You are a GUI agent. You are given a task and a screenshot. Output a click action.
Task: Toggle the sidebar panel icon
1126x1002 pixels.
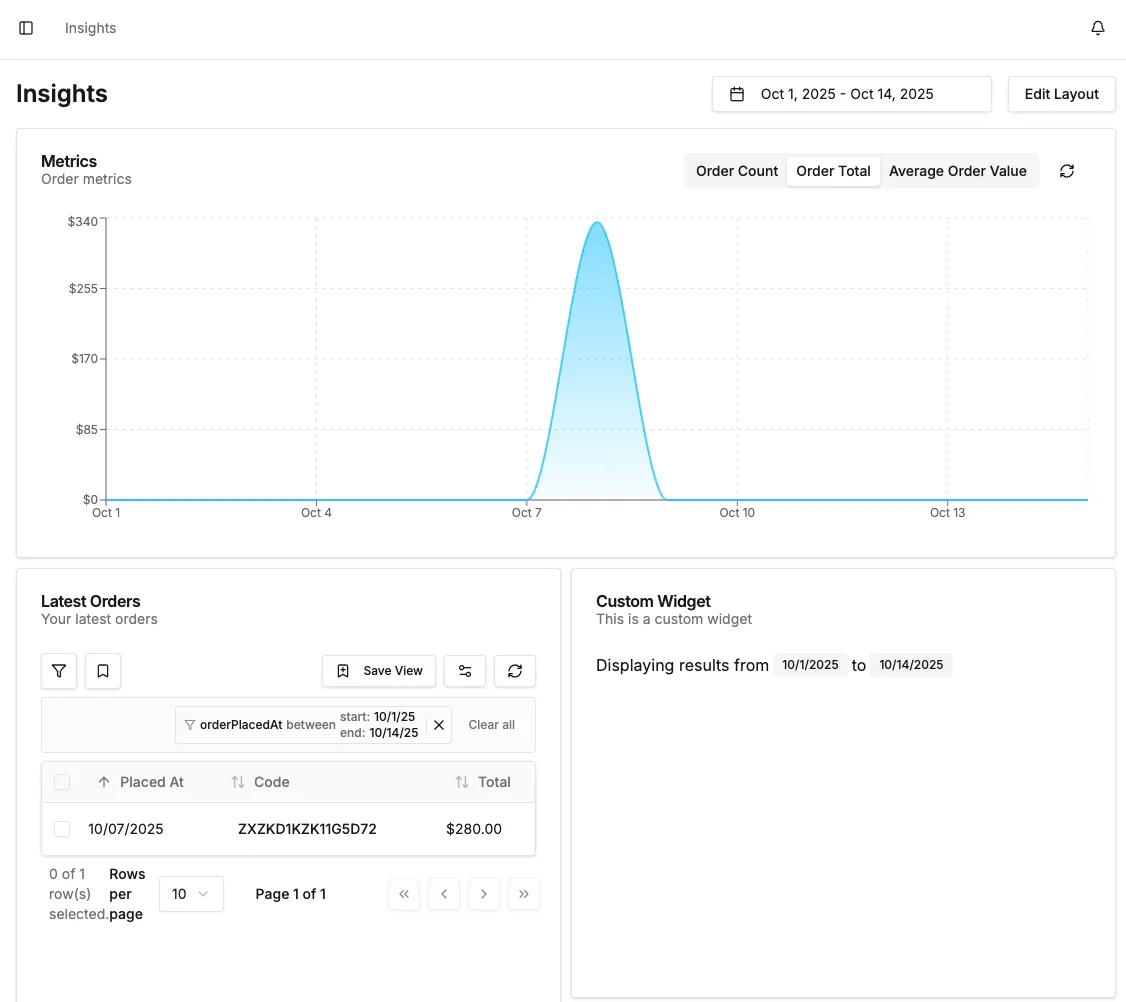click(x=26, y=28)
